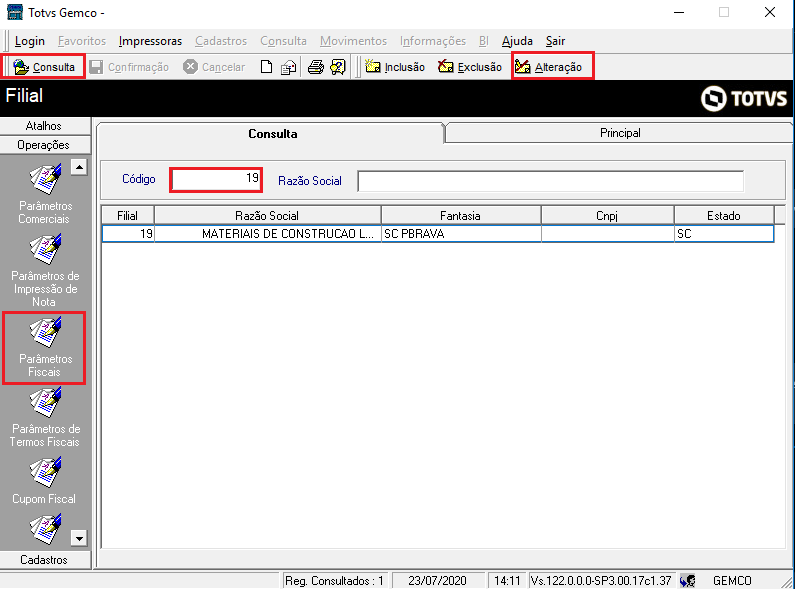The width and height of the screenshot is (795, 589).
Task: Expand the Cadastros sidebar section
Action: point(45,560)
